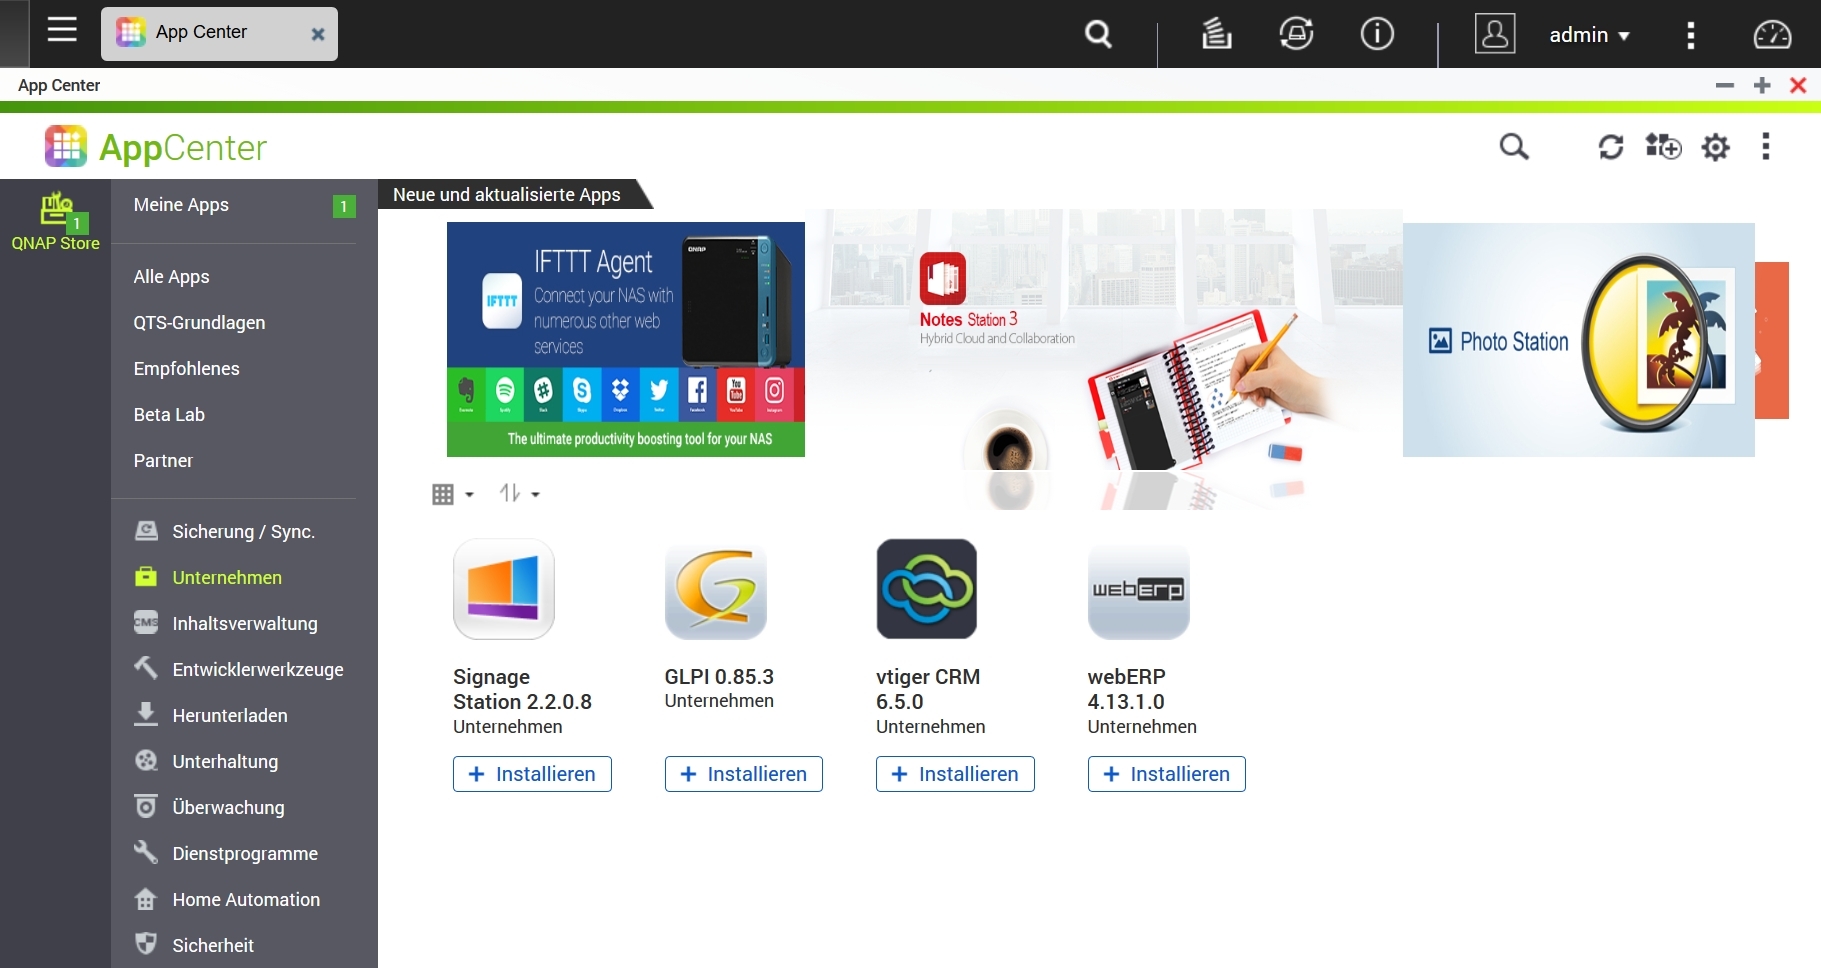The image size is (1821, 968).
Task: Switch to App Center taskbar tab
Action: pos(219,34)
